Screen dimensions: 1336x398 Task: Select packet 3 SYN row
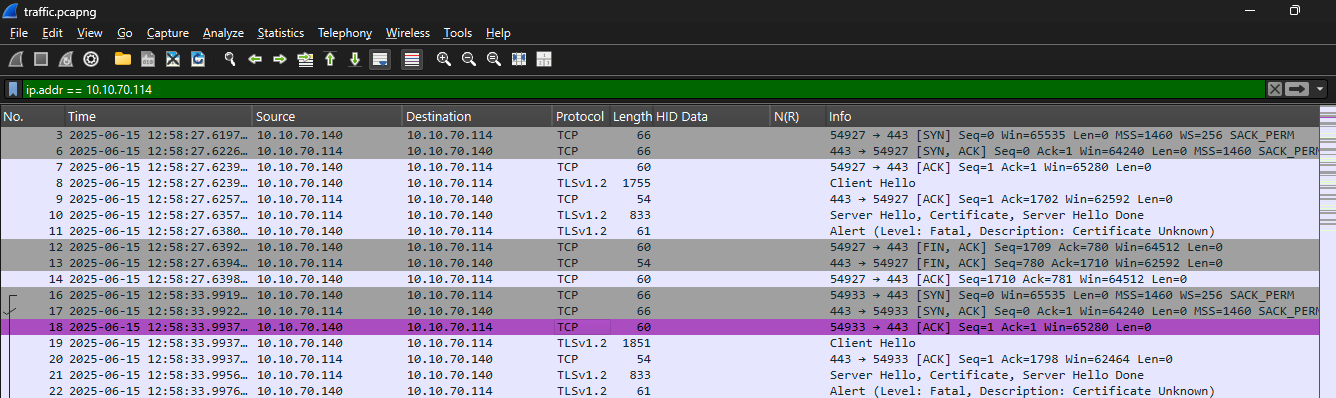point(660,135)
